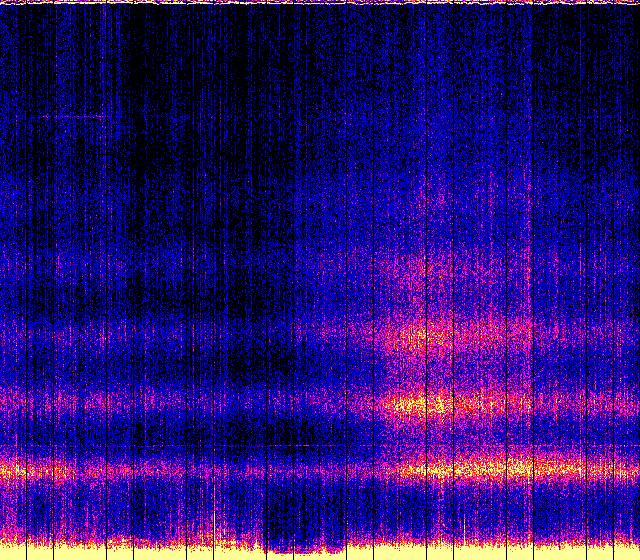Click the dark void left of the hotspots

point(260,360)
